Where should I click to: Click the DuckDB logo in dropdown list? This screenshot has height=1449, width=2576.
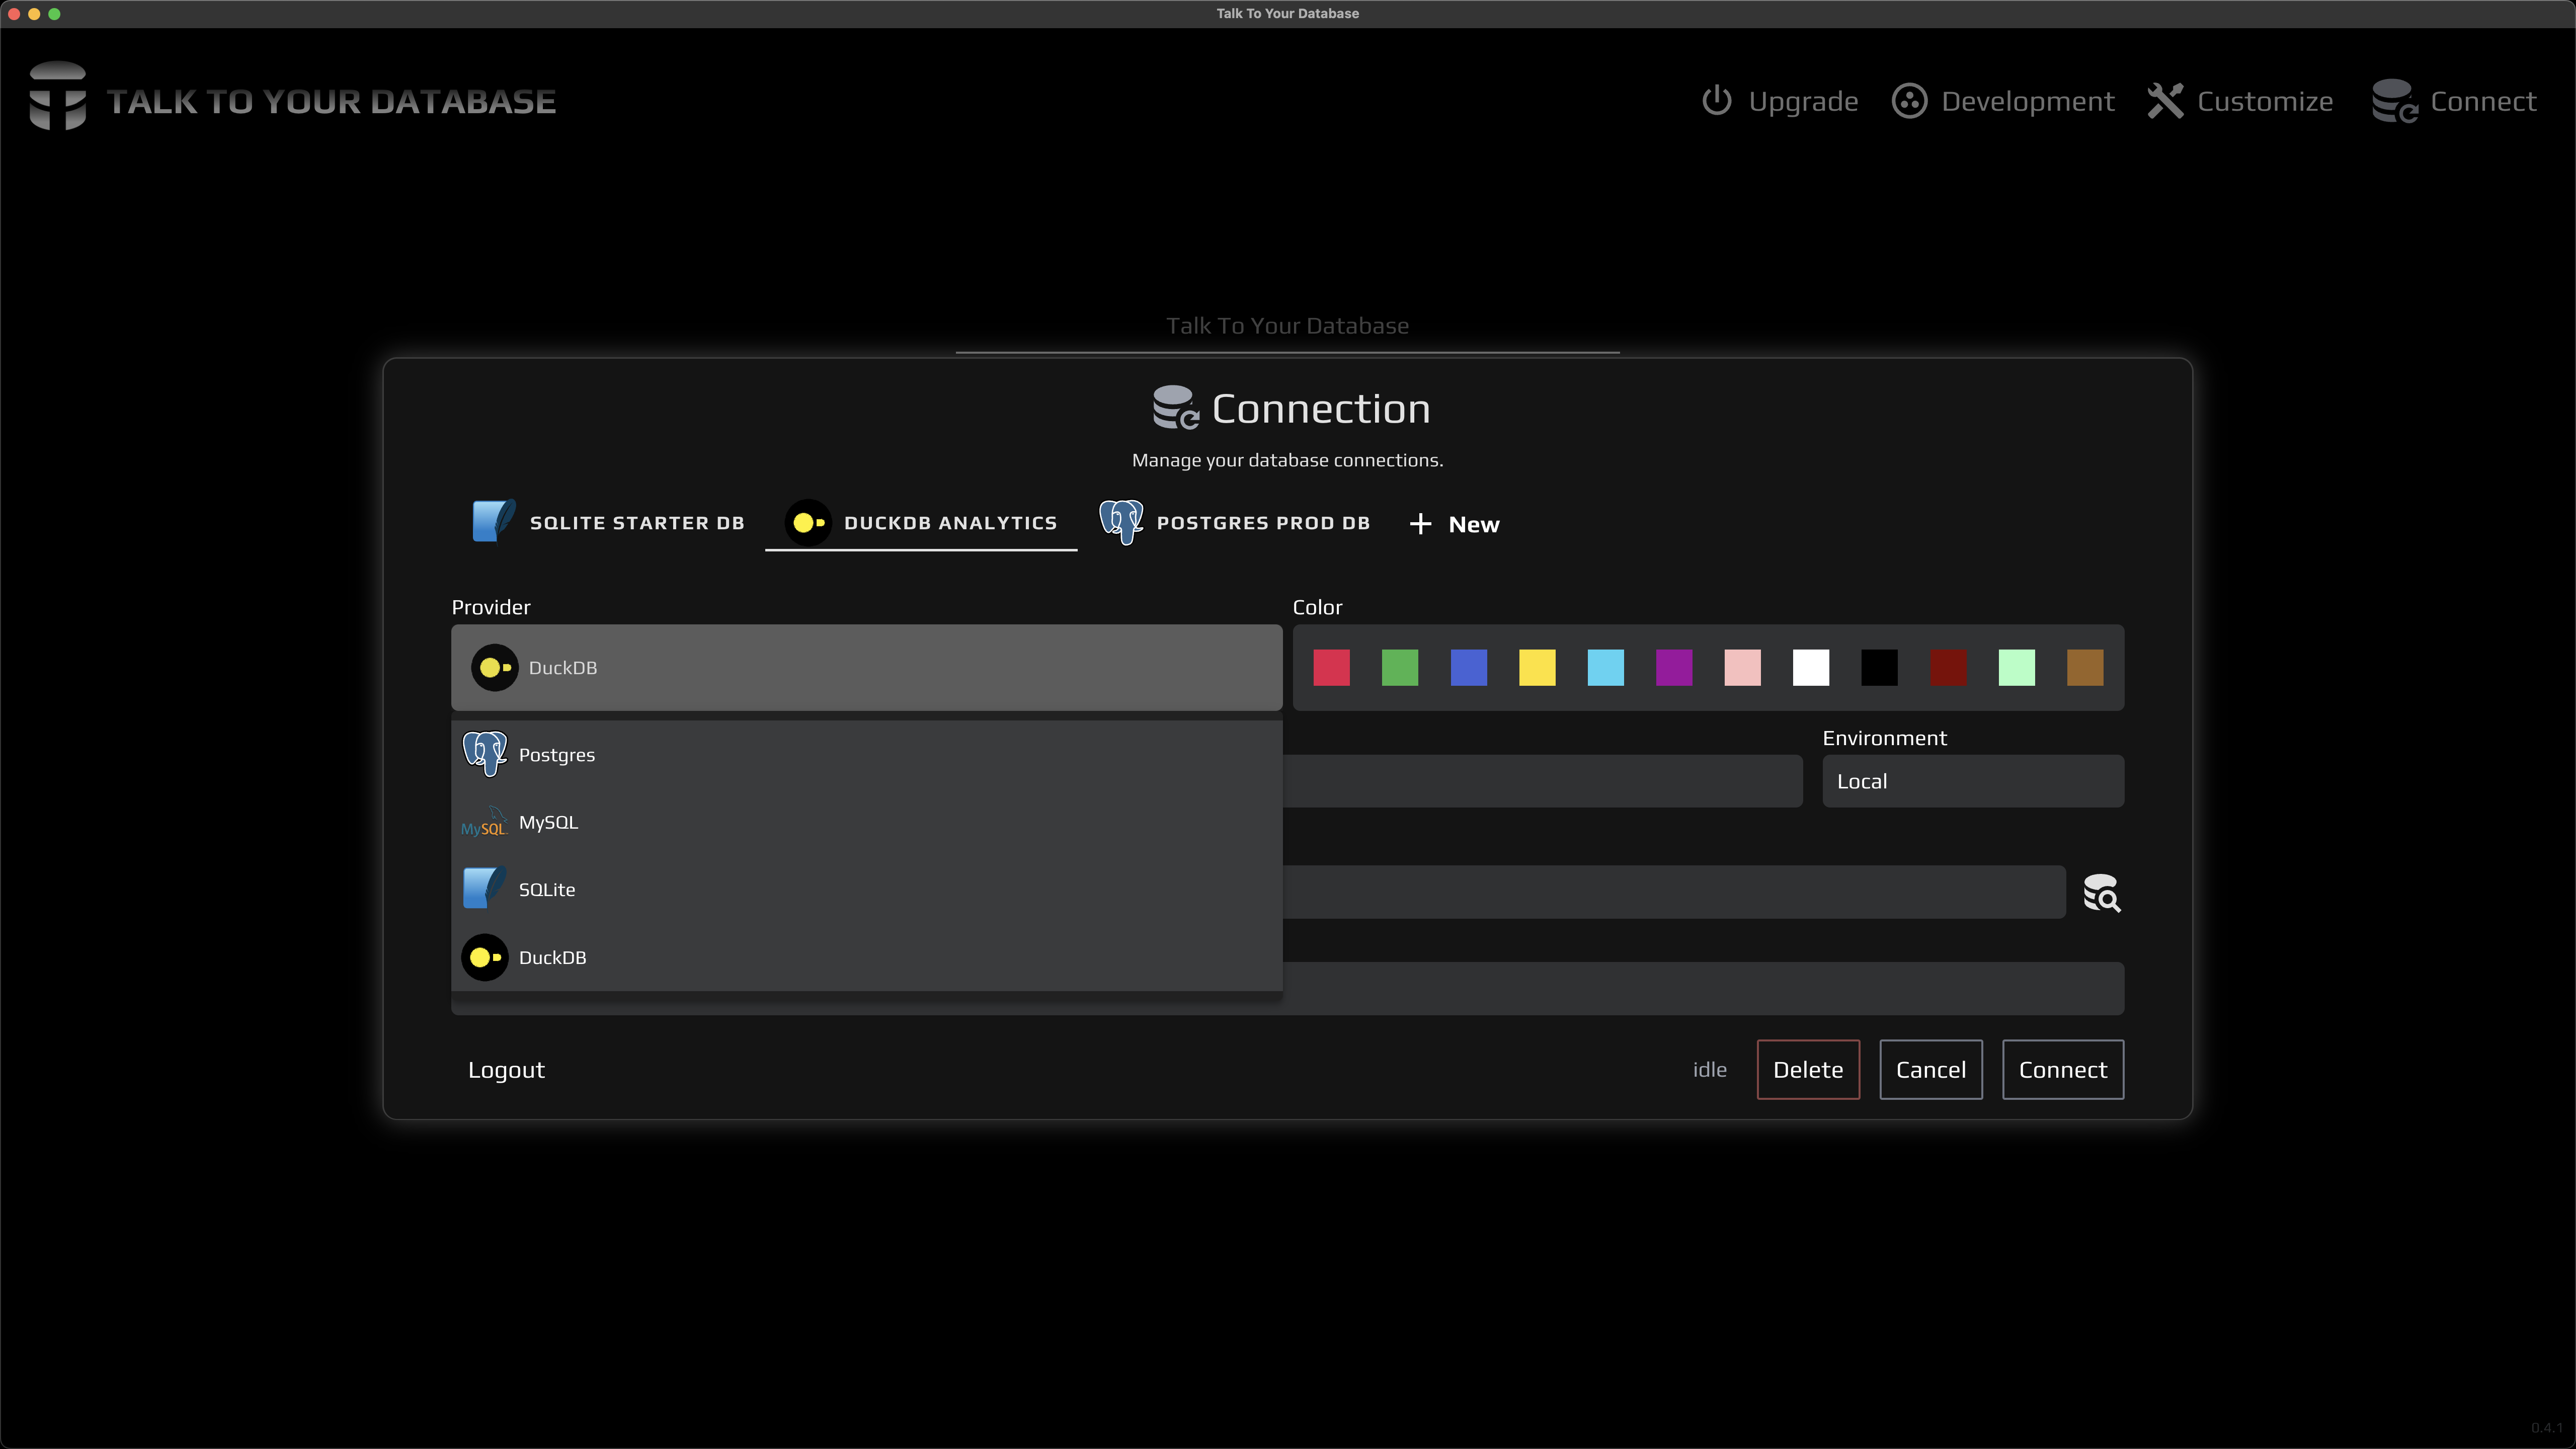485,957
